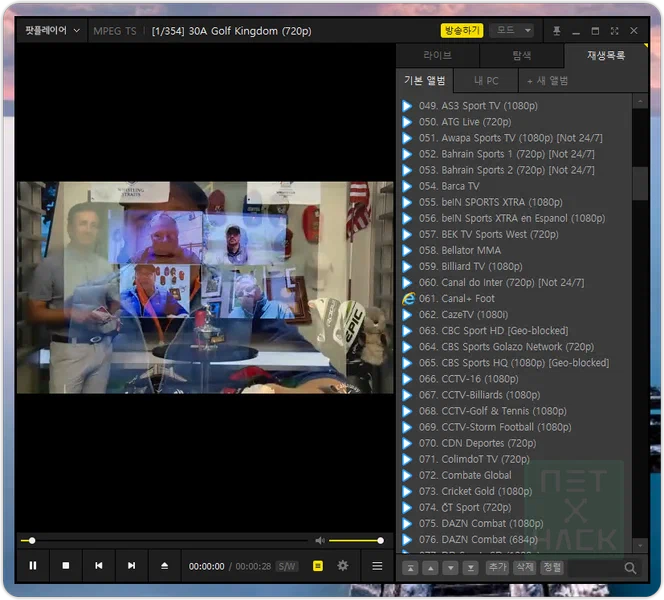The height and width of the screenshot is (600, 664).
Task: Click the play icon beside ATG Live
Action: coord(407,122)
